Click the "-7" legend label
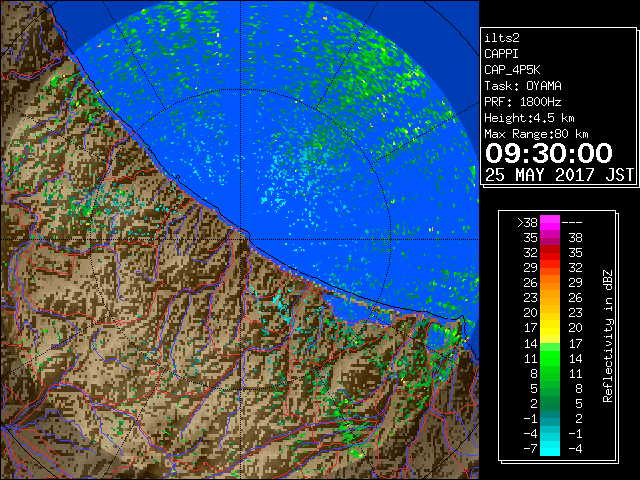Viewport: 640px width, 480px height. pos(530,449)
